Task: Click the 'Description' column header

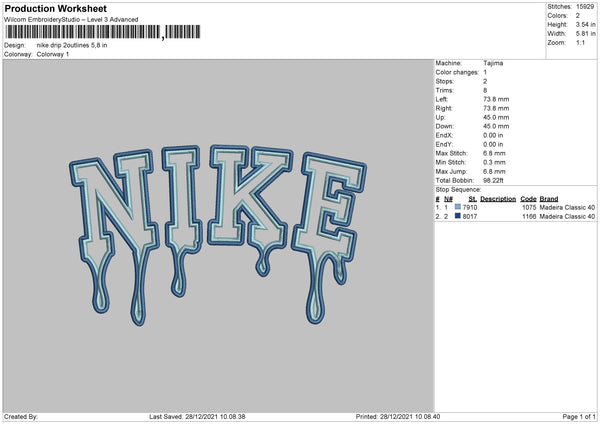Action: tap(498, 199)
